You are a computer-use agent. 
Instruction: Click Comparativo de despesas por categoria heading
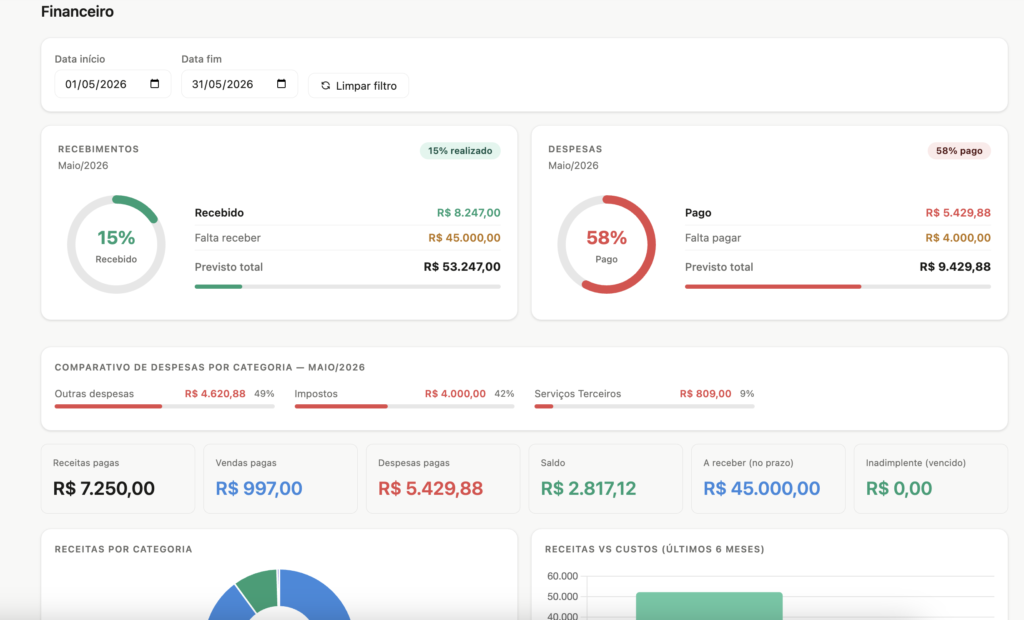[210, 367]
